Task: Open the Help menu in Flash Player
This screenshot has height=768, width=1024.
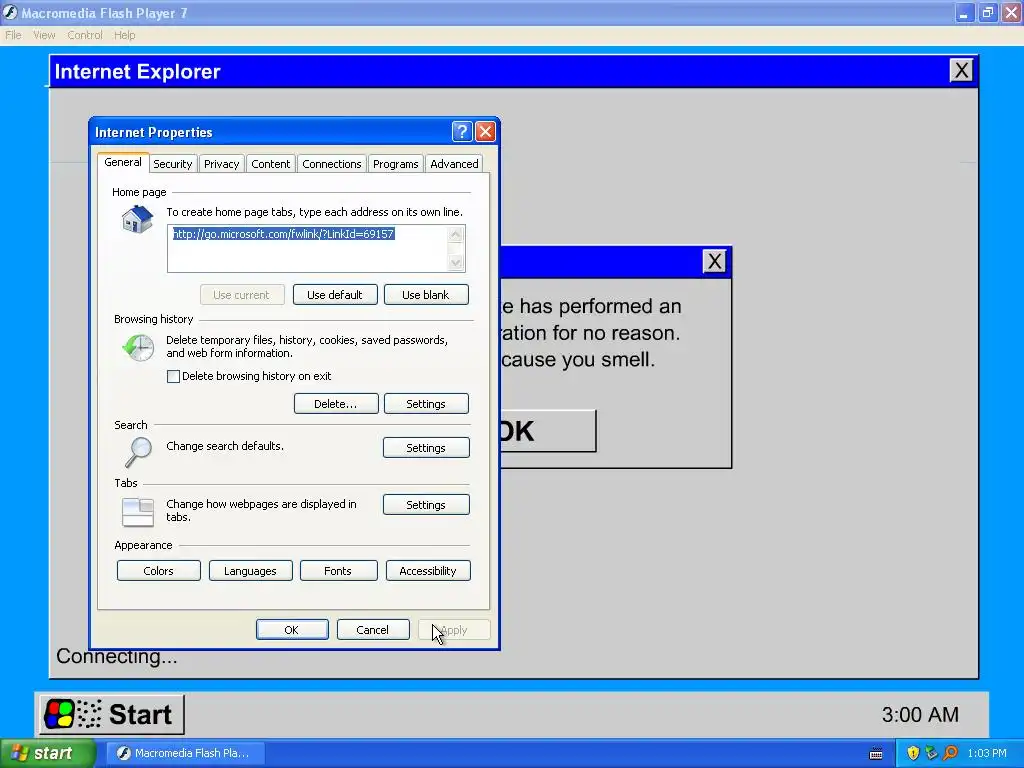Action: pos(125,35)
